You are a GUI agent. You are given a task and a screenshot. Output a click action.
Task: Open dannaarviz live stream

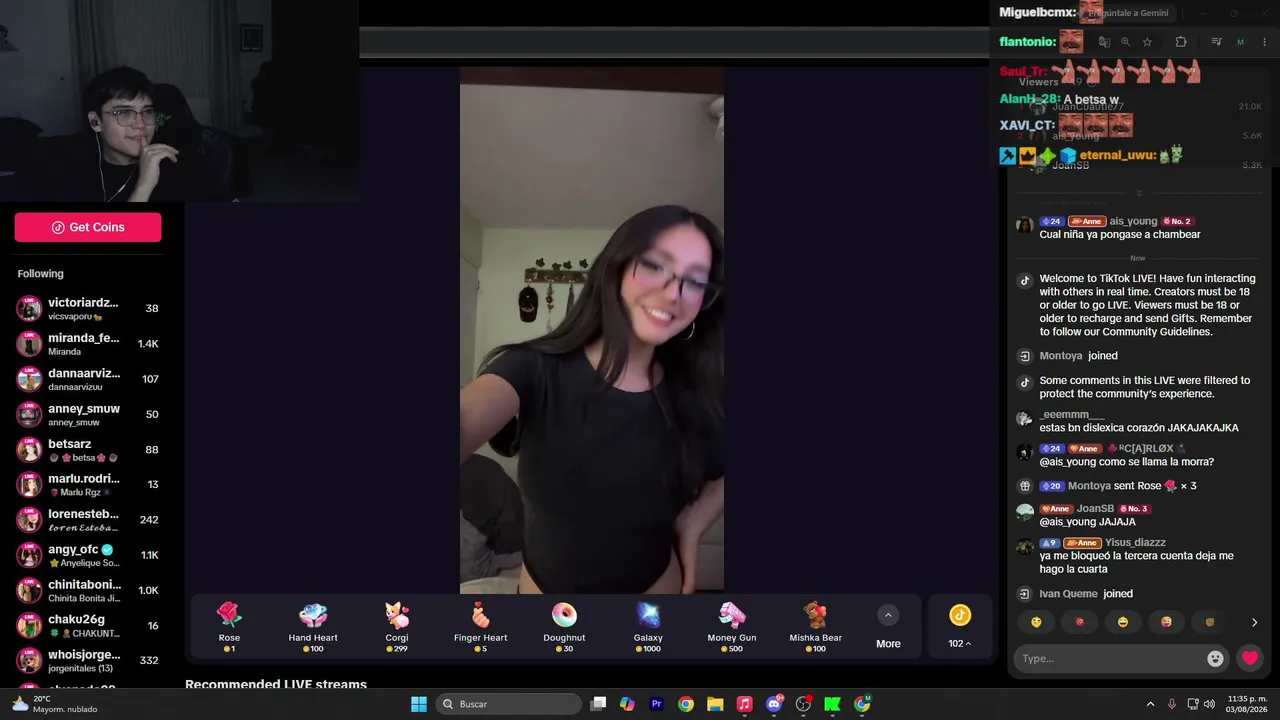pos(88,379)
